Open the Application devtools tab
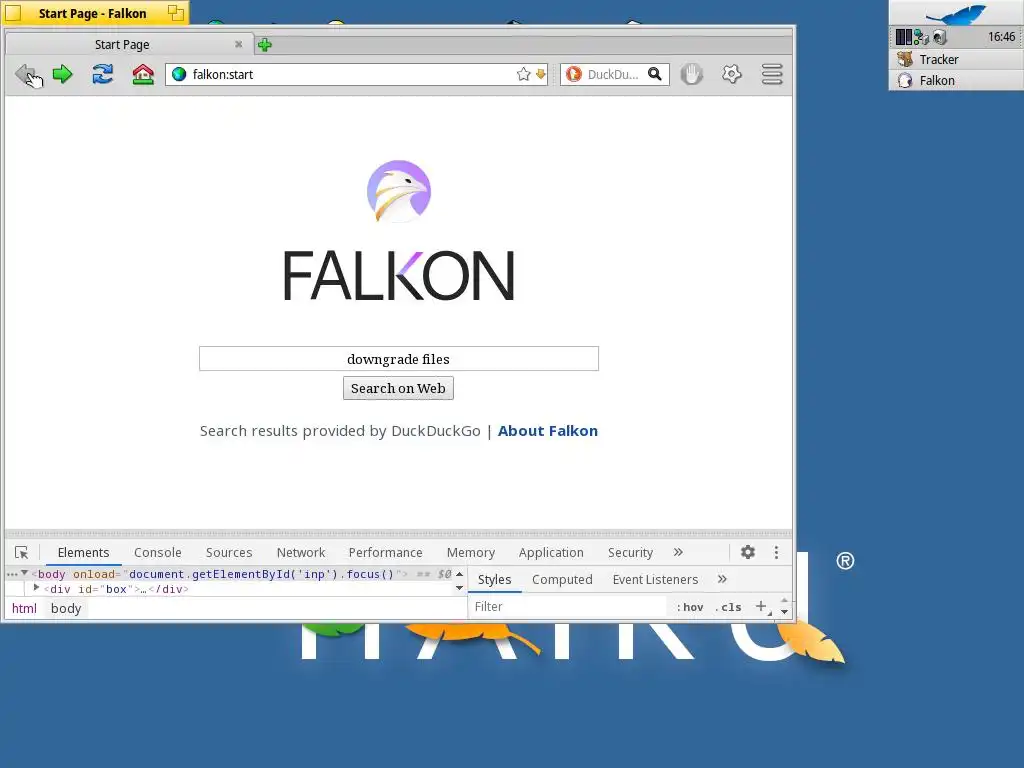1024x768 pixels. [x=551, y=552]
